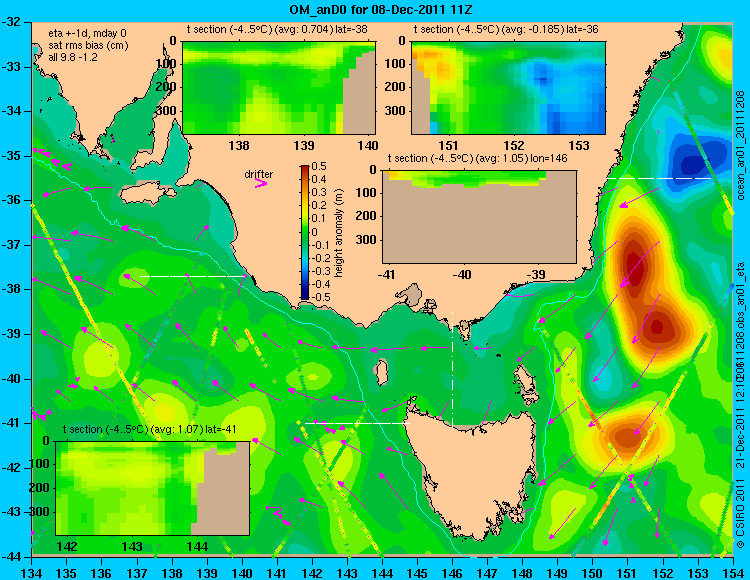750x580 pixels.
Task: Click the 0.5 value on the color bar scale
Action: click(x=319, y=166)
